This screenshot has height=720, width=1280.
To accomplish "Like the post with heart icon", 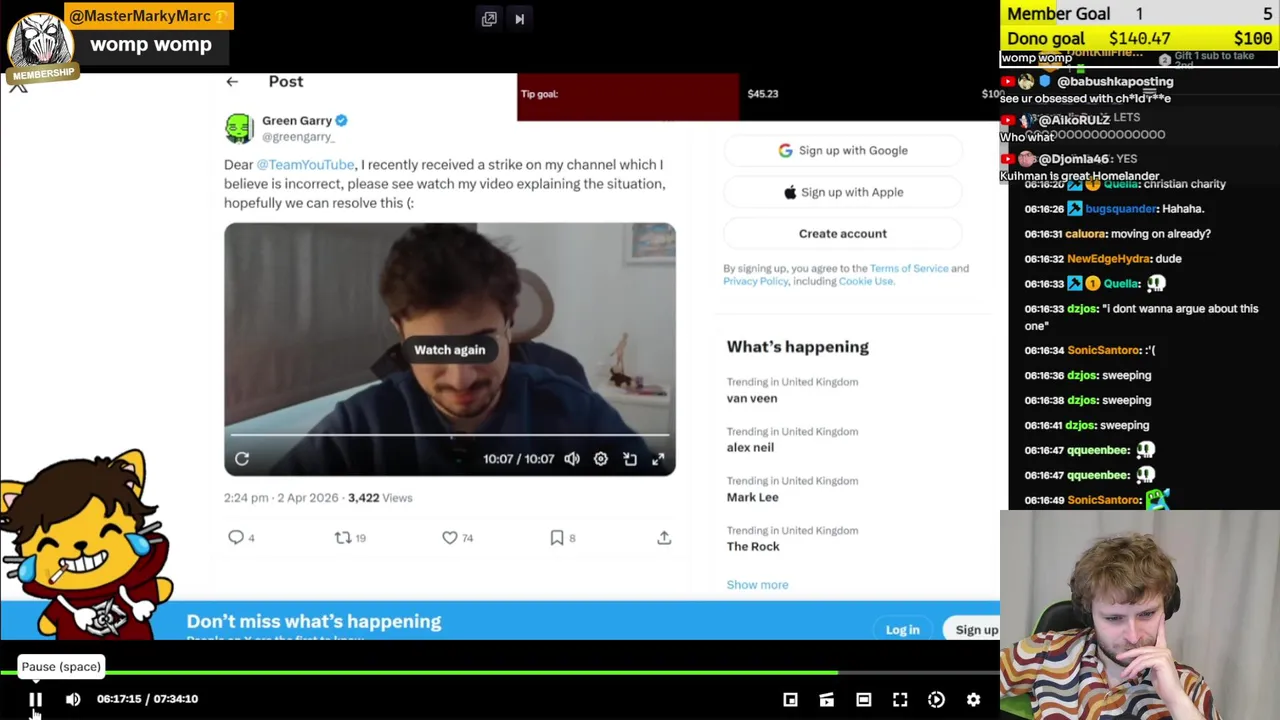I will point(450,538).
